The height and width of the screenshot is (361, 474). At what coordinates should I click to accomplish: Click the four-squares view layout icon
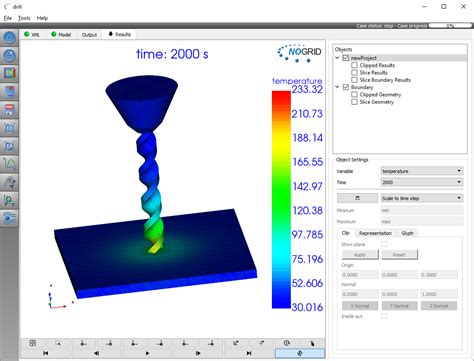pyautogui.click(x=33, y=343)
